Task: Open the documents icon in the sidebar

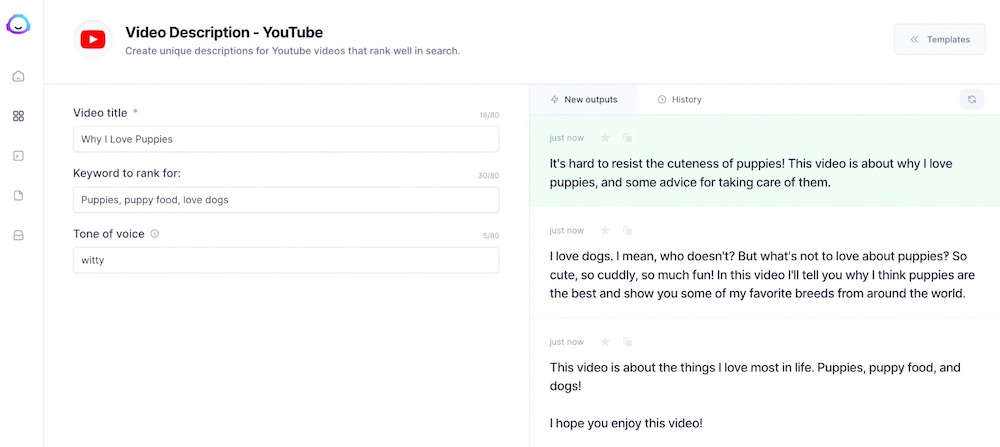Action: [18, 196]
